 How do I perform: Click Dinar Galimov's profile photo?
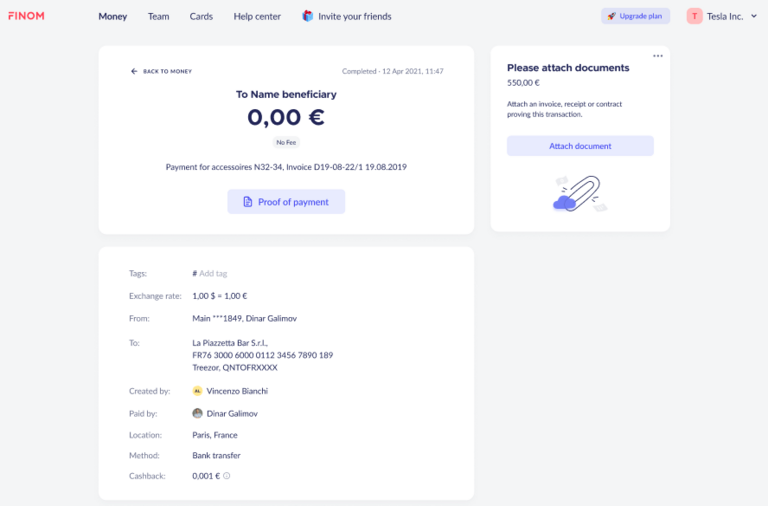click(x=197, y=413)
